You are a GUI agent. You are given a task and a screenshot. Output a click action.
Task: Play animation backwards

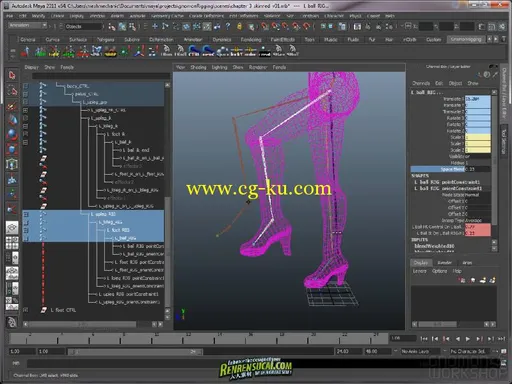coord(457,339)
